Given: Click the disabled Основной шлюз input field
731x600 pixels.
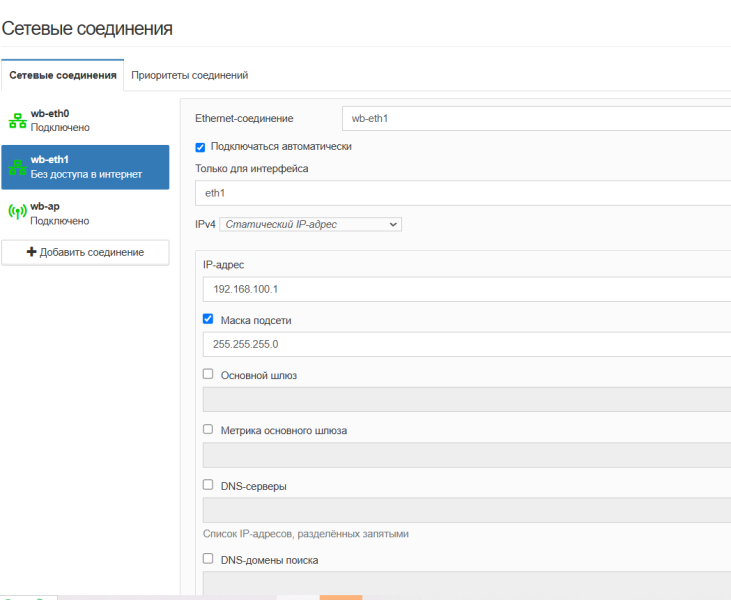Looking at the screenshot, I should click(467, 399).
